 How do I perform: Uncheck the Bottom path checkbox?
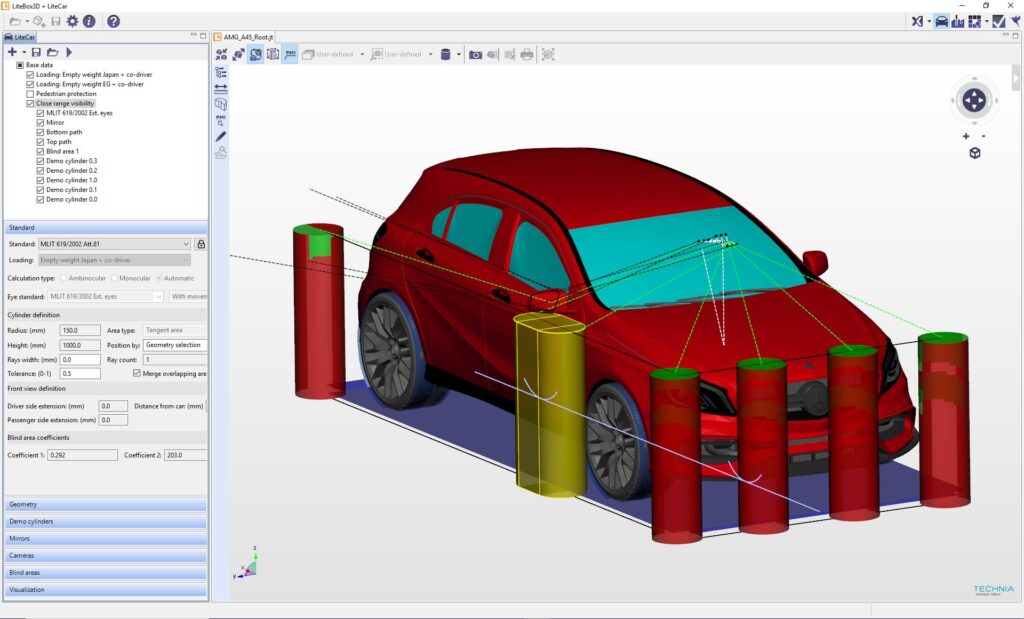point(40,132)
